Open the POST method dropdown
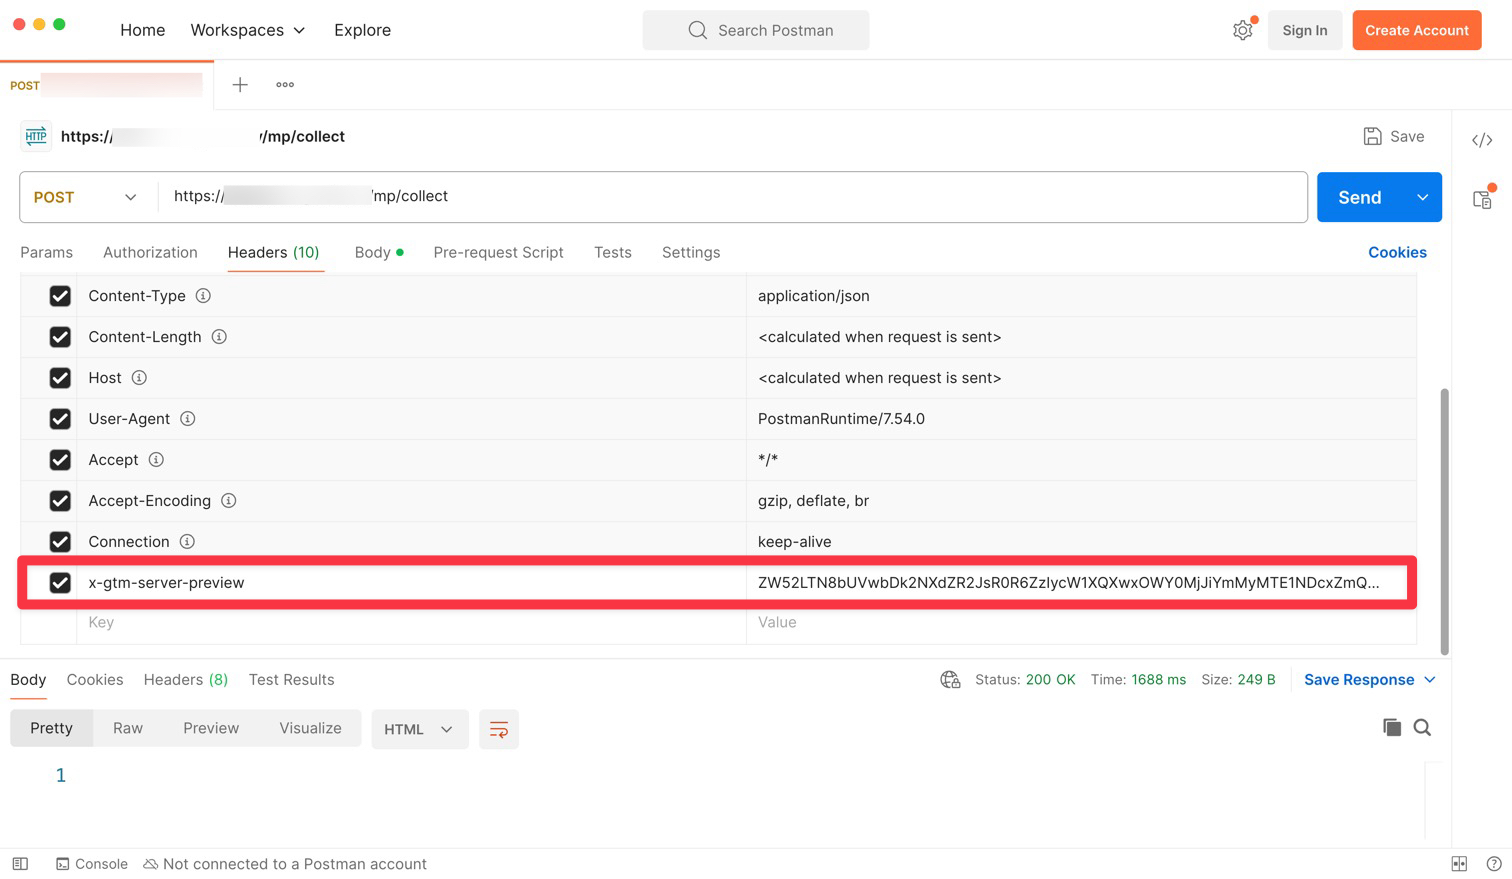Viewport: 1512px width, 879px height. tap(86, 197)
